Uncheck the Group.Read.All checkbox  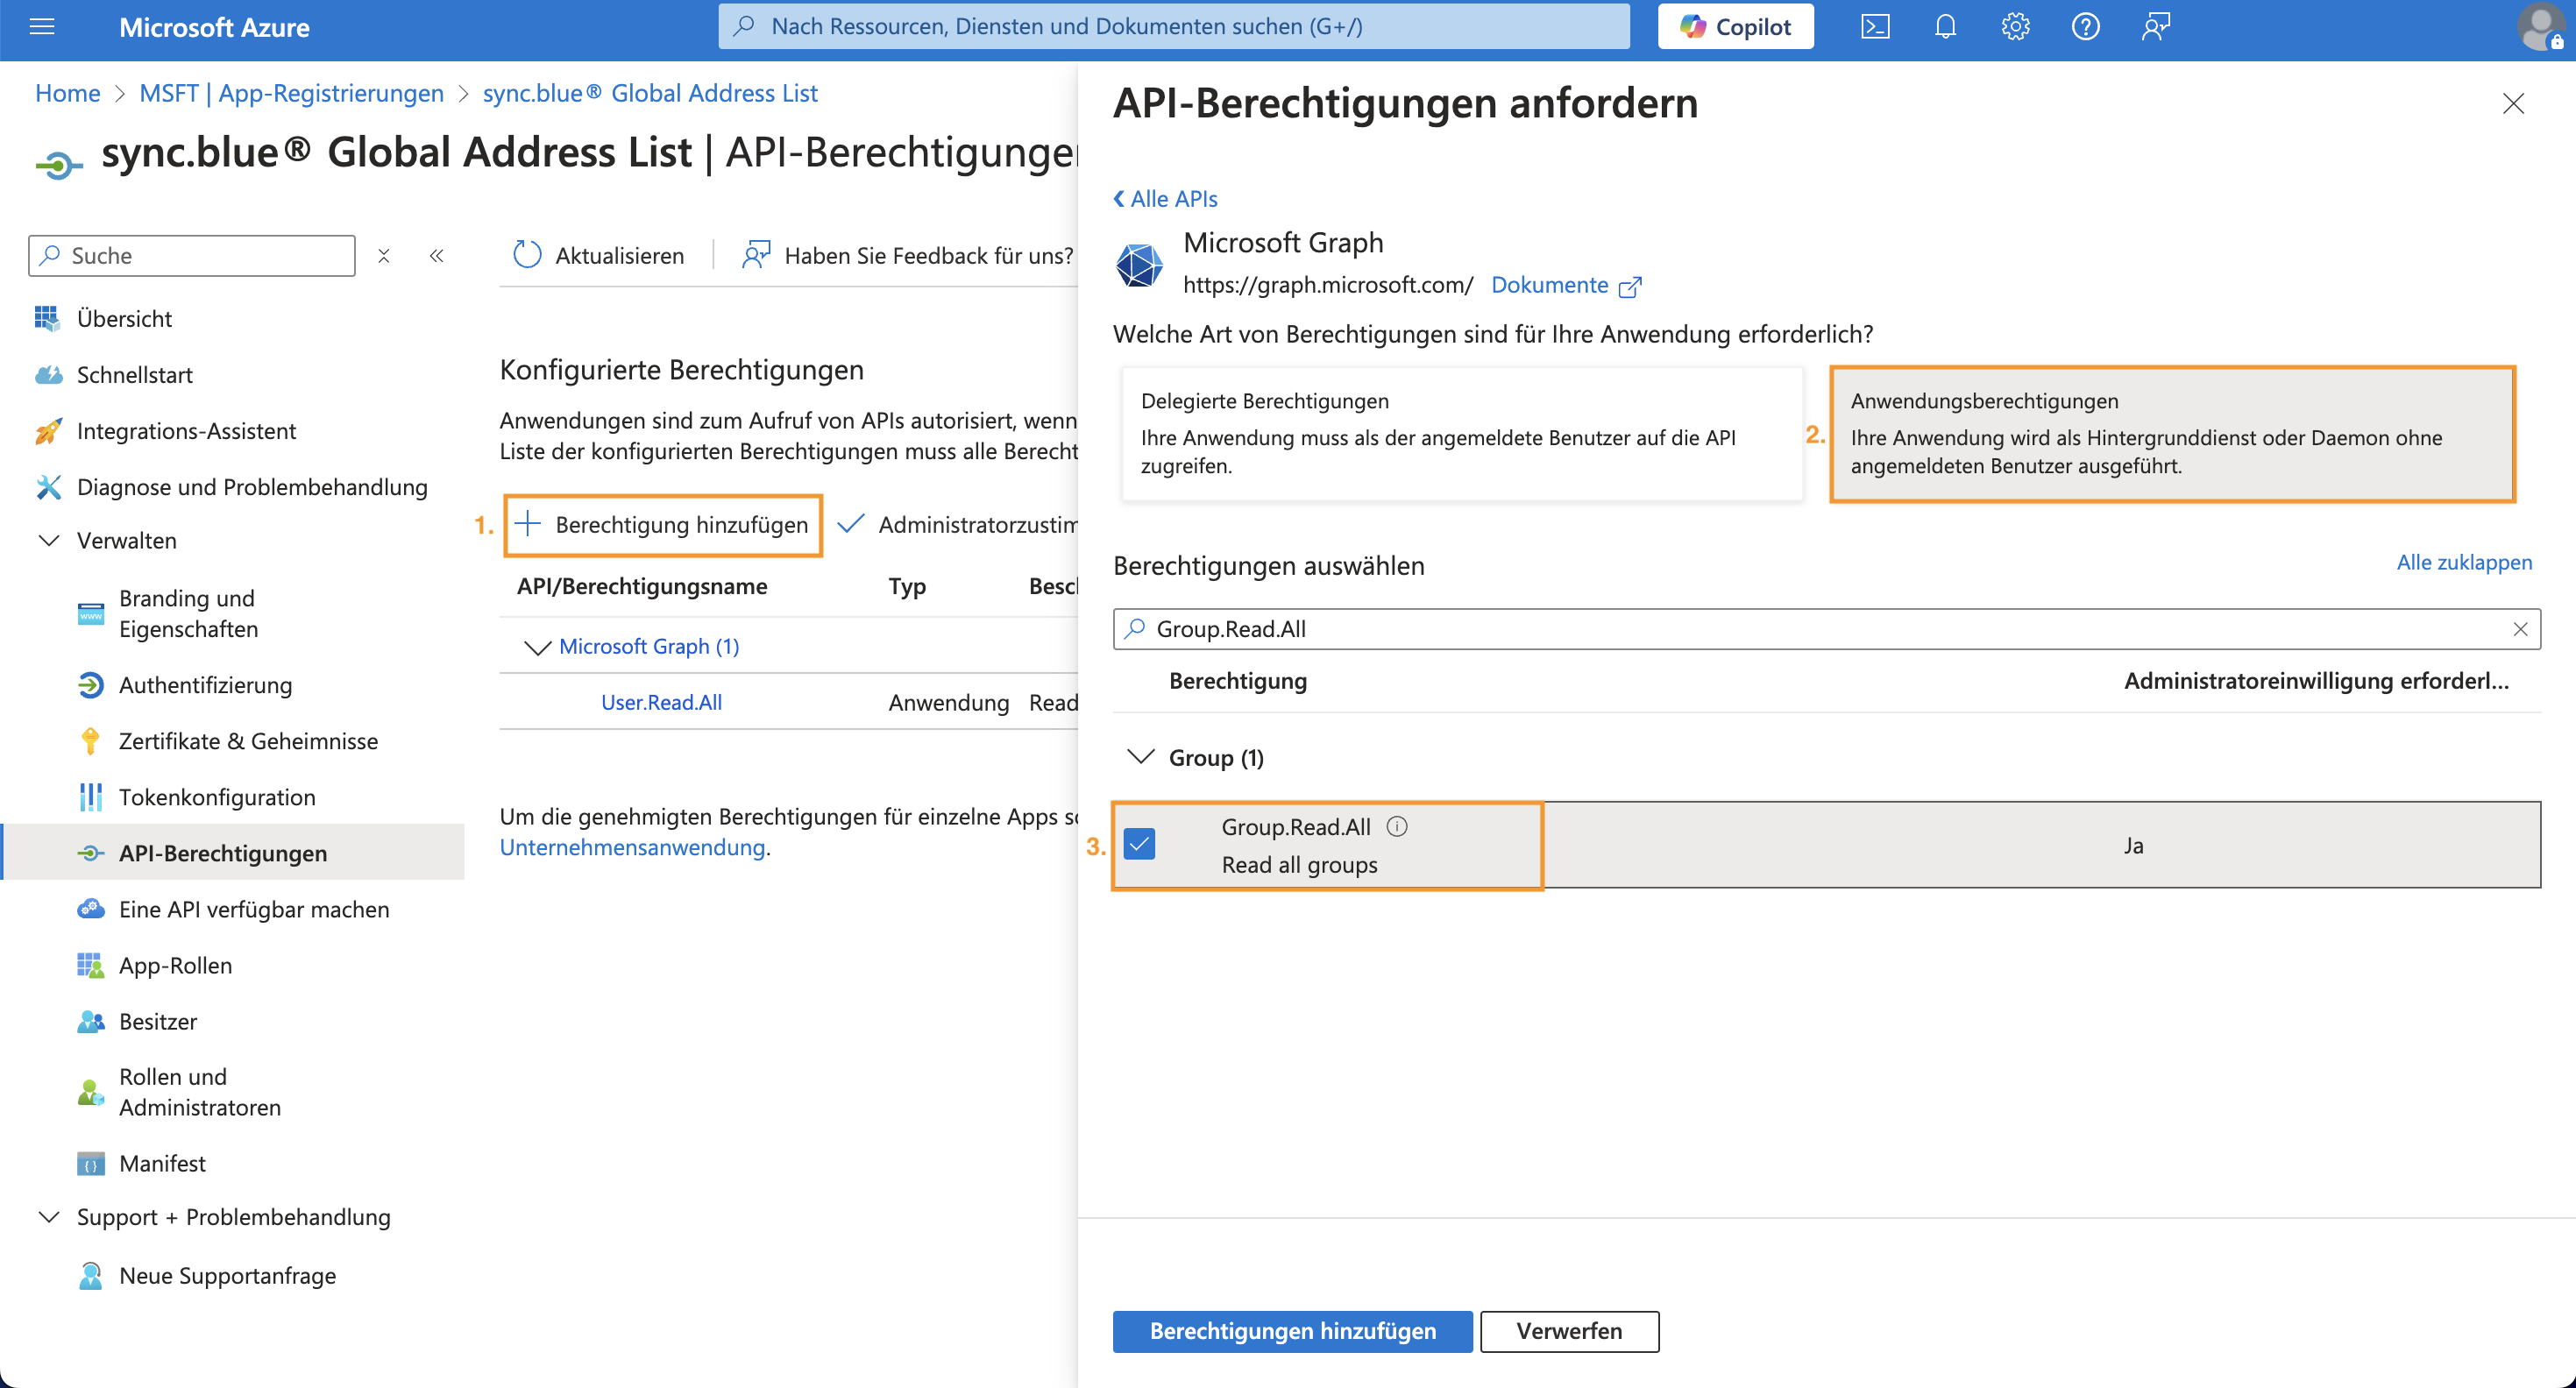[x=1139, y=844]
